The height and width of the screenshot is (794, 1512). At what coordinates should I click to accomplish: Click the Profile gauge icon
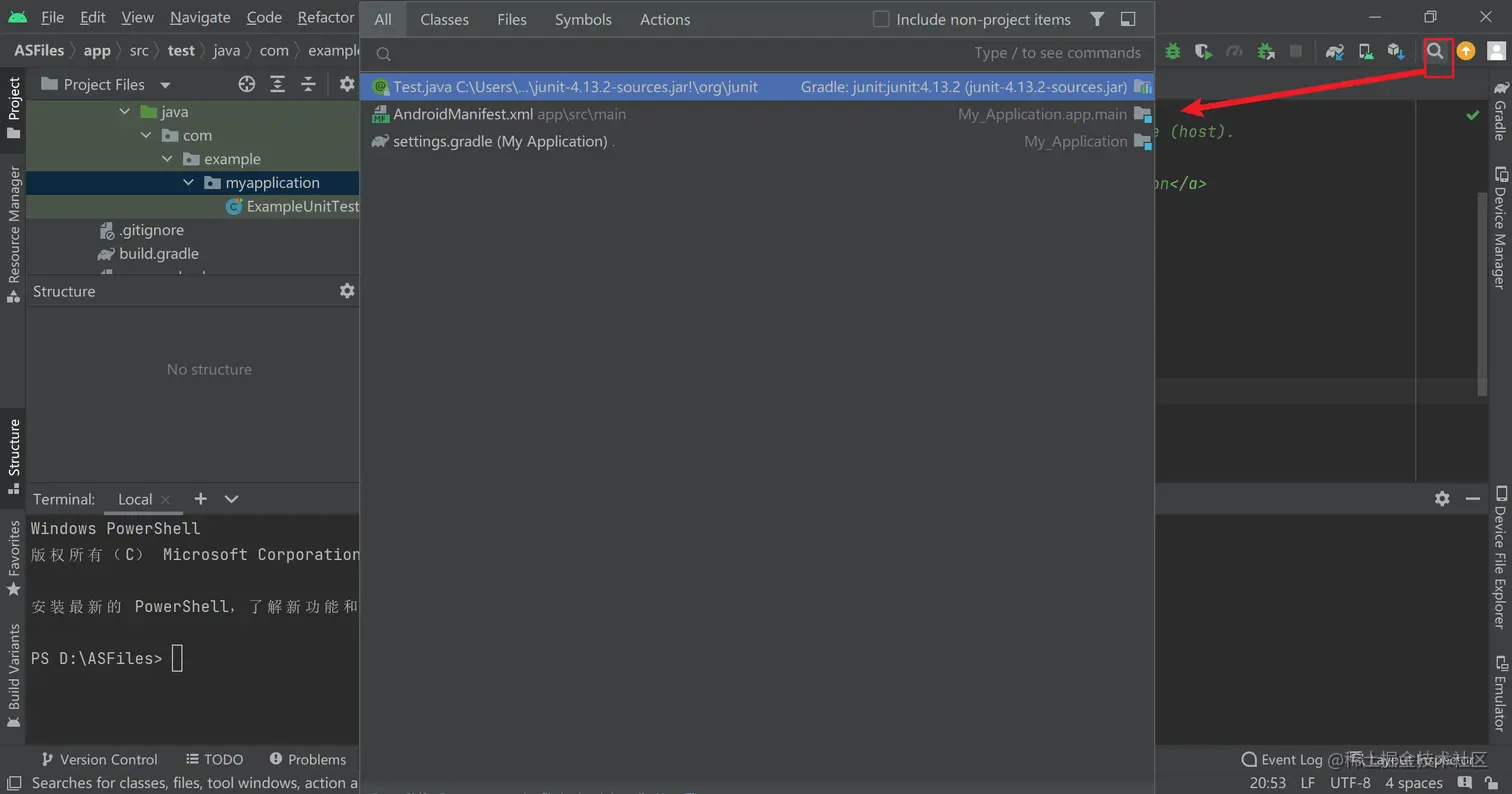coord(1234,51)
